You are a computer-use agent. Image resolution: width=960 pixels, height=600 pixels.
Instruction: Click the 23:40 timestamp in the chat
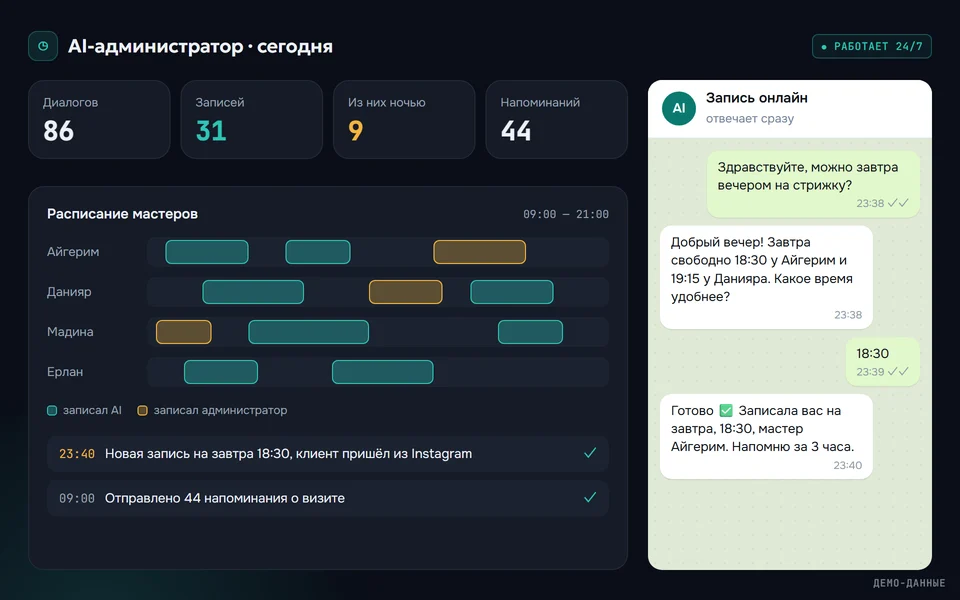[847, 465]
